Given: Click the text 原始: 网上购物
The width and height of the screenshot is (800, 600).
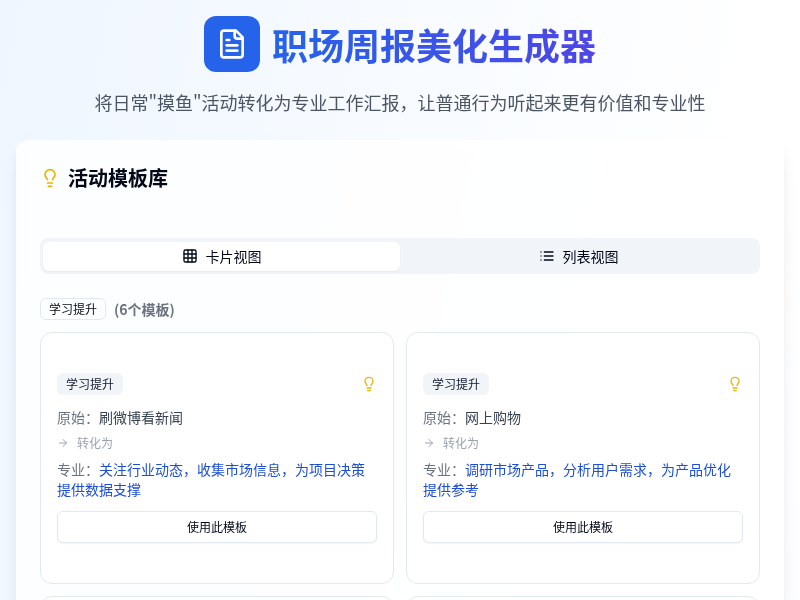Looking at the screenshot, I should 472,418.
